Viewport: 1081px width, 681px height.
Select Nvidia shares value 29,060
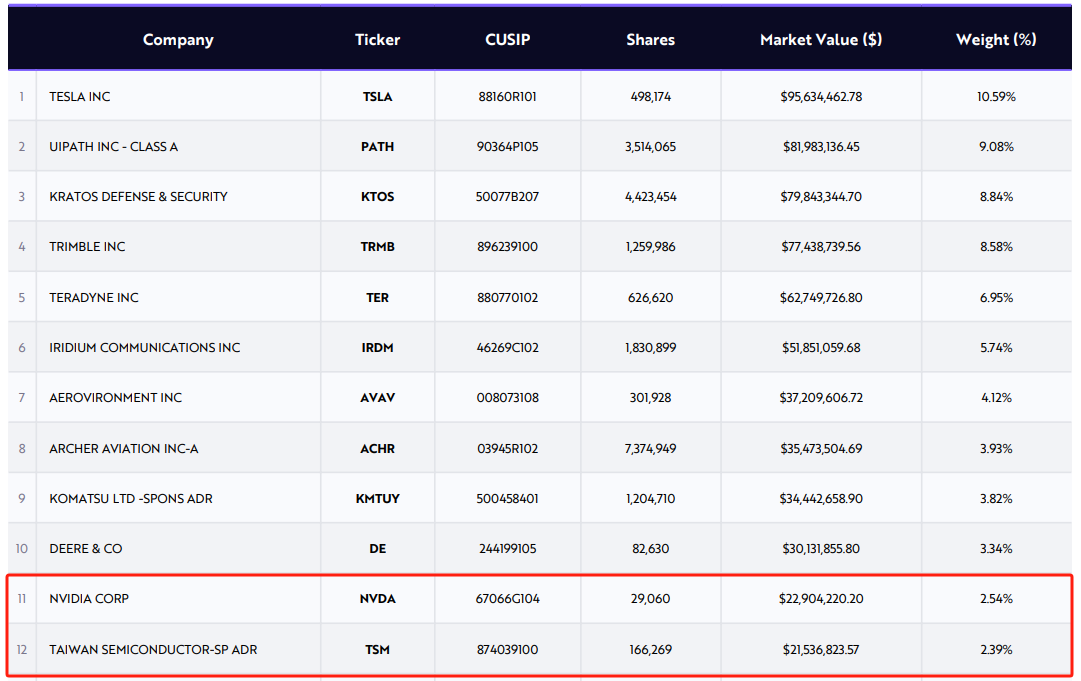[x=650, y=598]
